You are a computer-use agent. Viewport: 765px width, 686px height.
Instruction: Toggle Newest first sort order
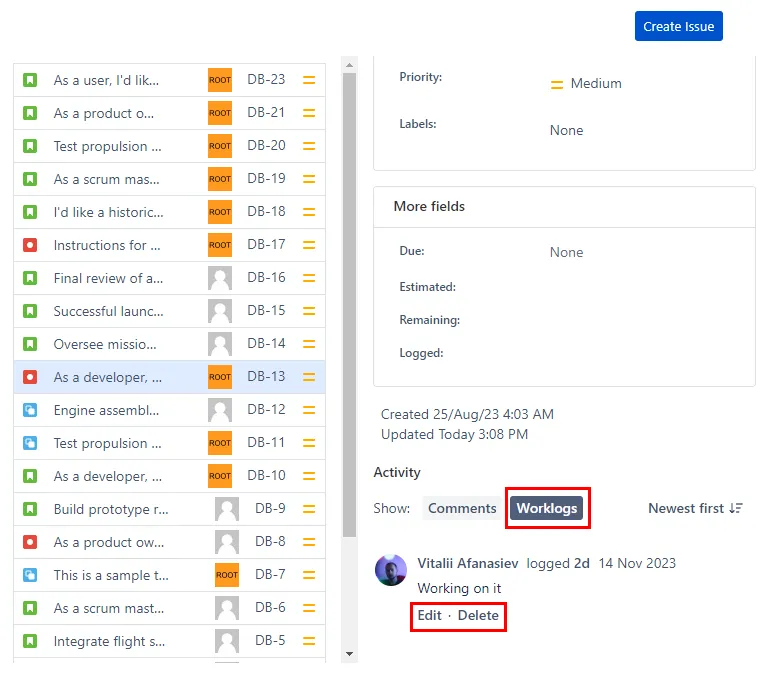[695, 508]
